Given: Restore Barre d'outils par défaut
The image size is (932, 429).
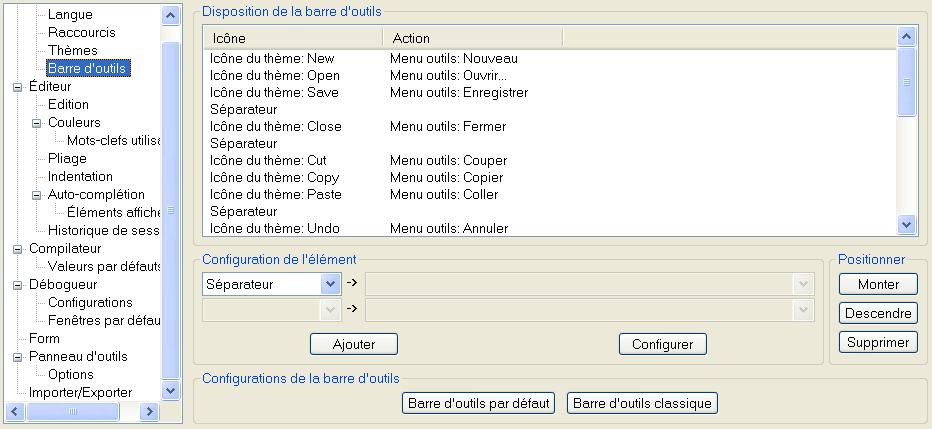Looking at the screenshot, I should point(478,403).
